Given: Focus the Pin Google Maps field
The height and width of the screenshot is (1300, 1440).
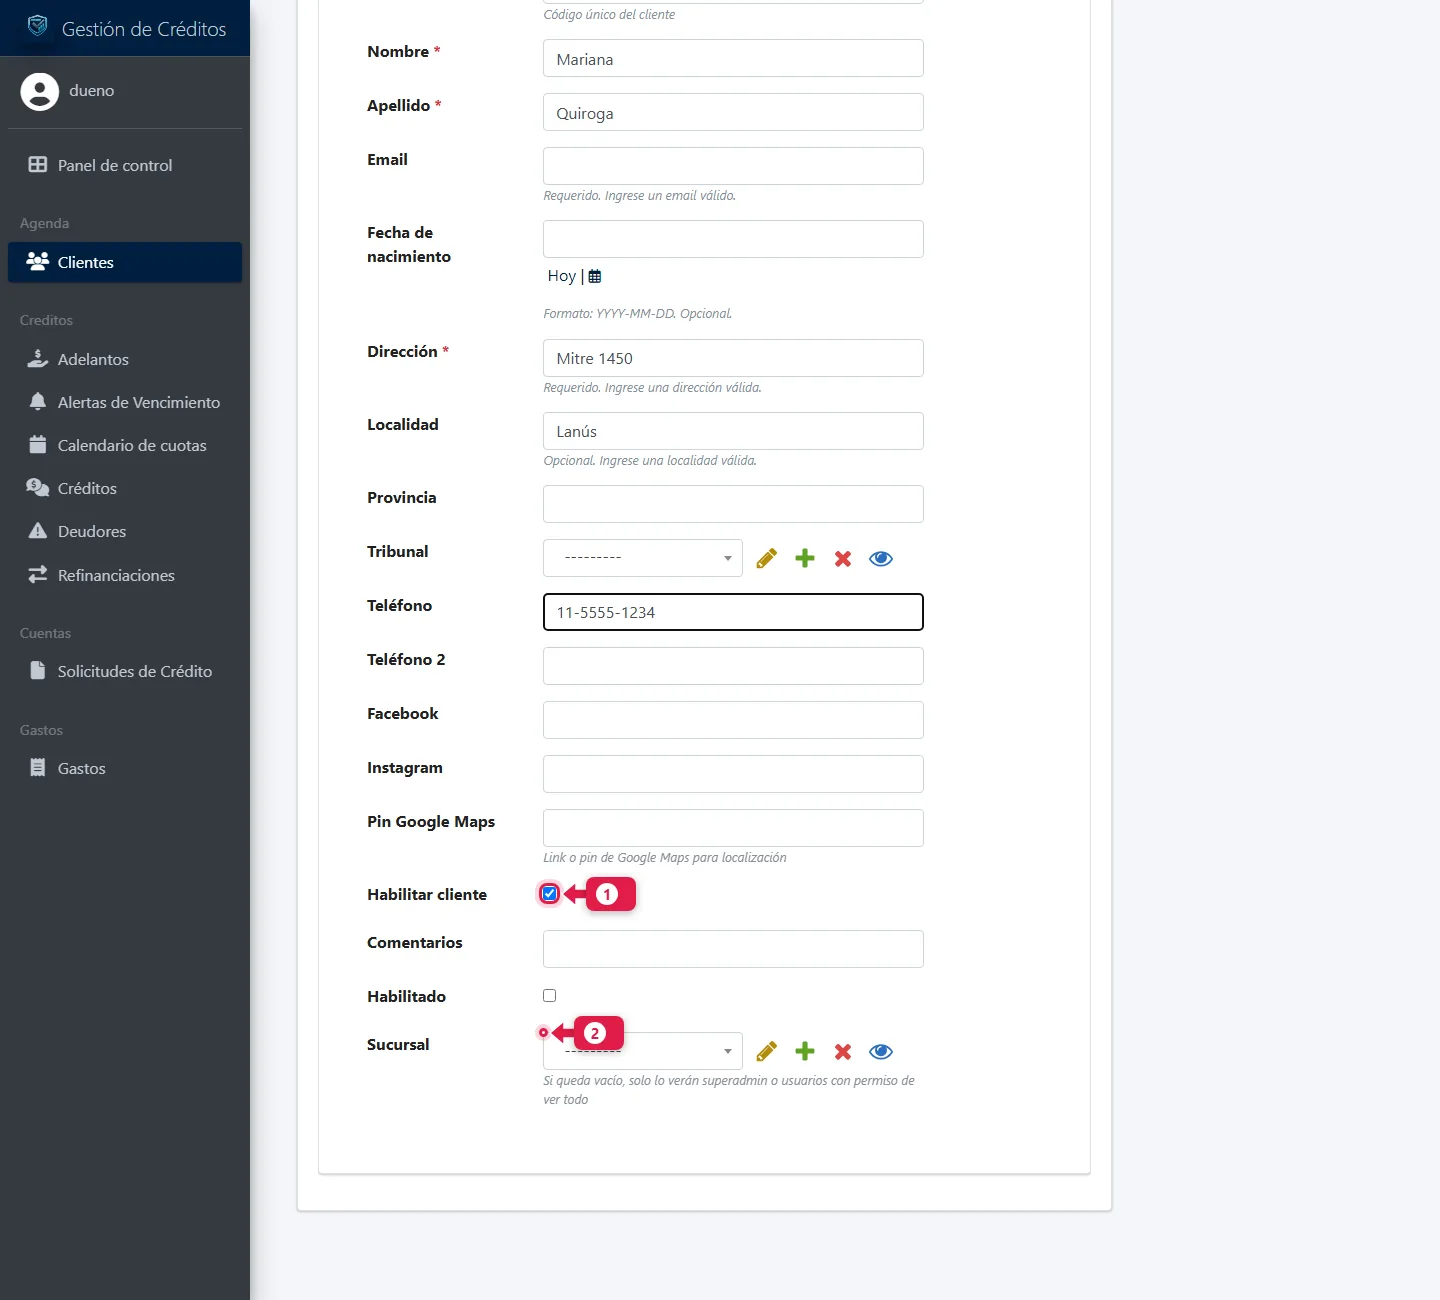Looking at the screenshot, I should pos(733,828).
